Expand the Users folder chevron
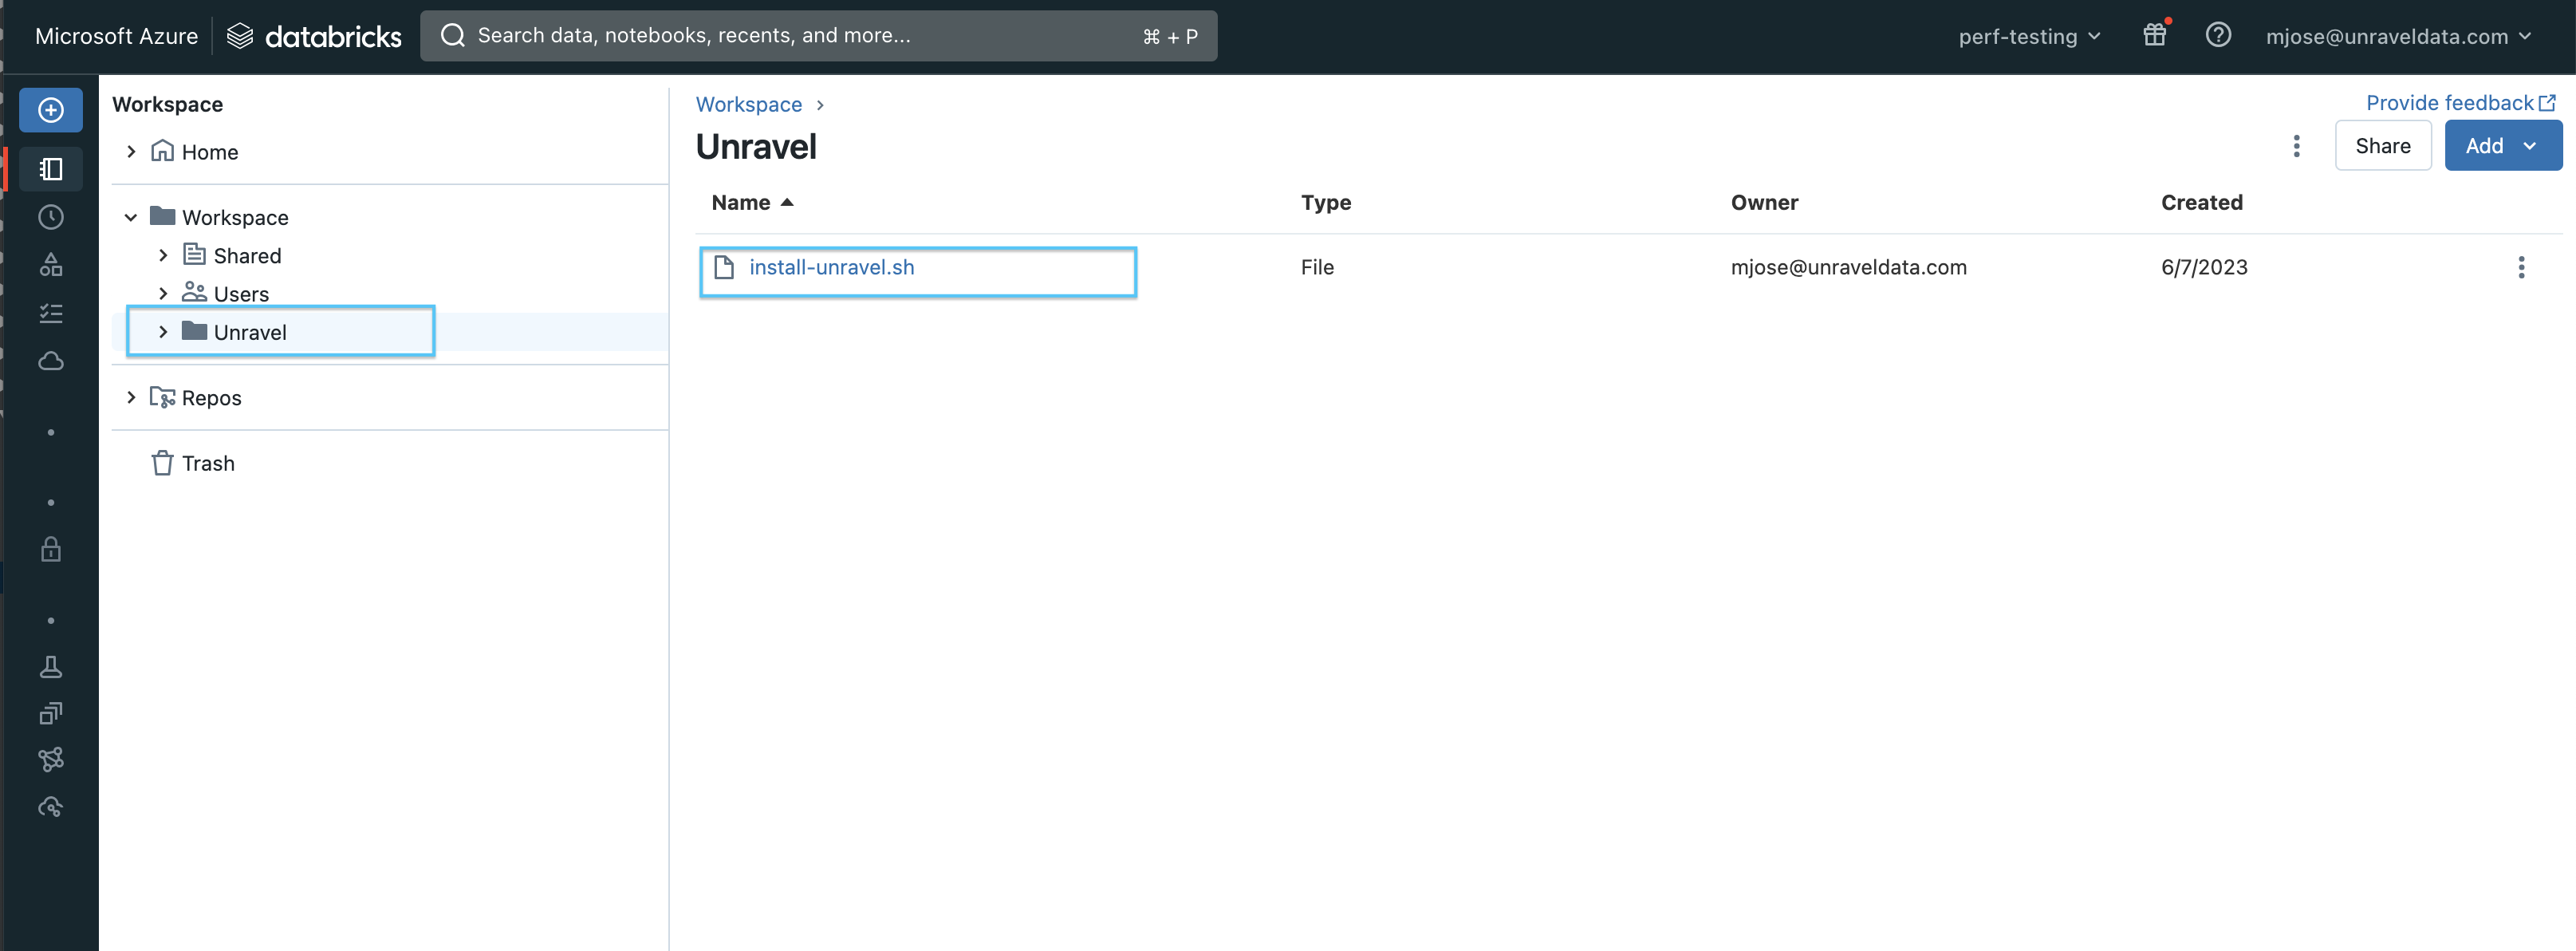2576x951 pixels. click(x=163, y=293)
